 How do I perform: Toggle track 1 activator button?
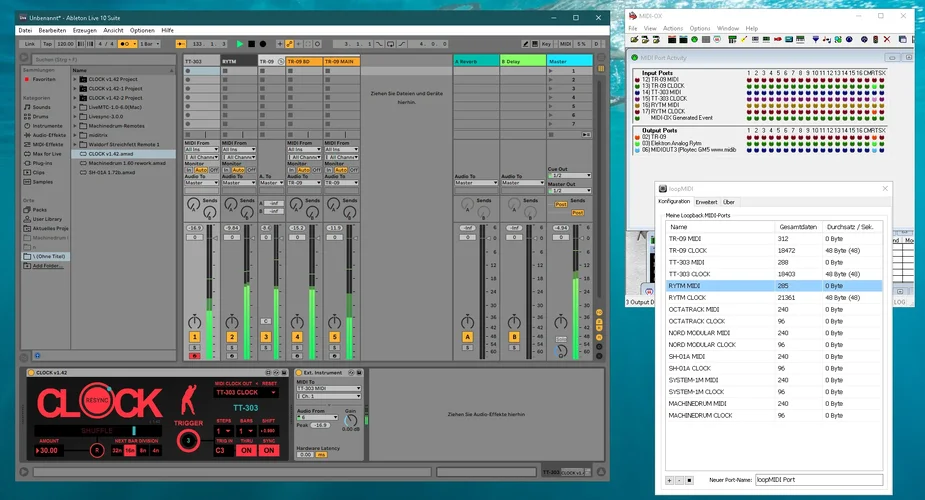click(x=194, y=337)
